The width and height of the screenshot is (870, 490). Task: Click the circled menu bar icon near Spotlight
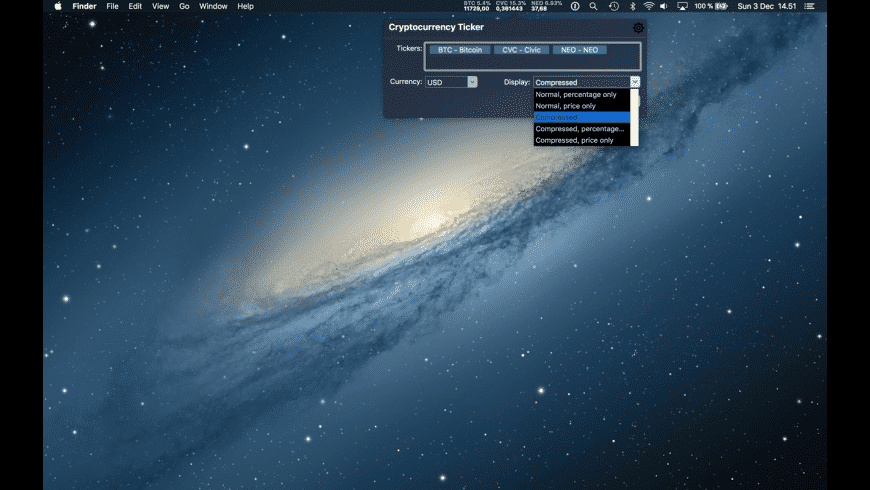[x=575, y=6]
